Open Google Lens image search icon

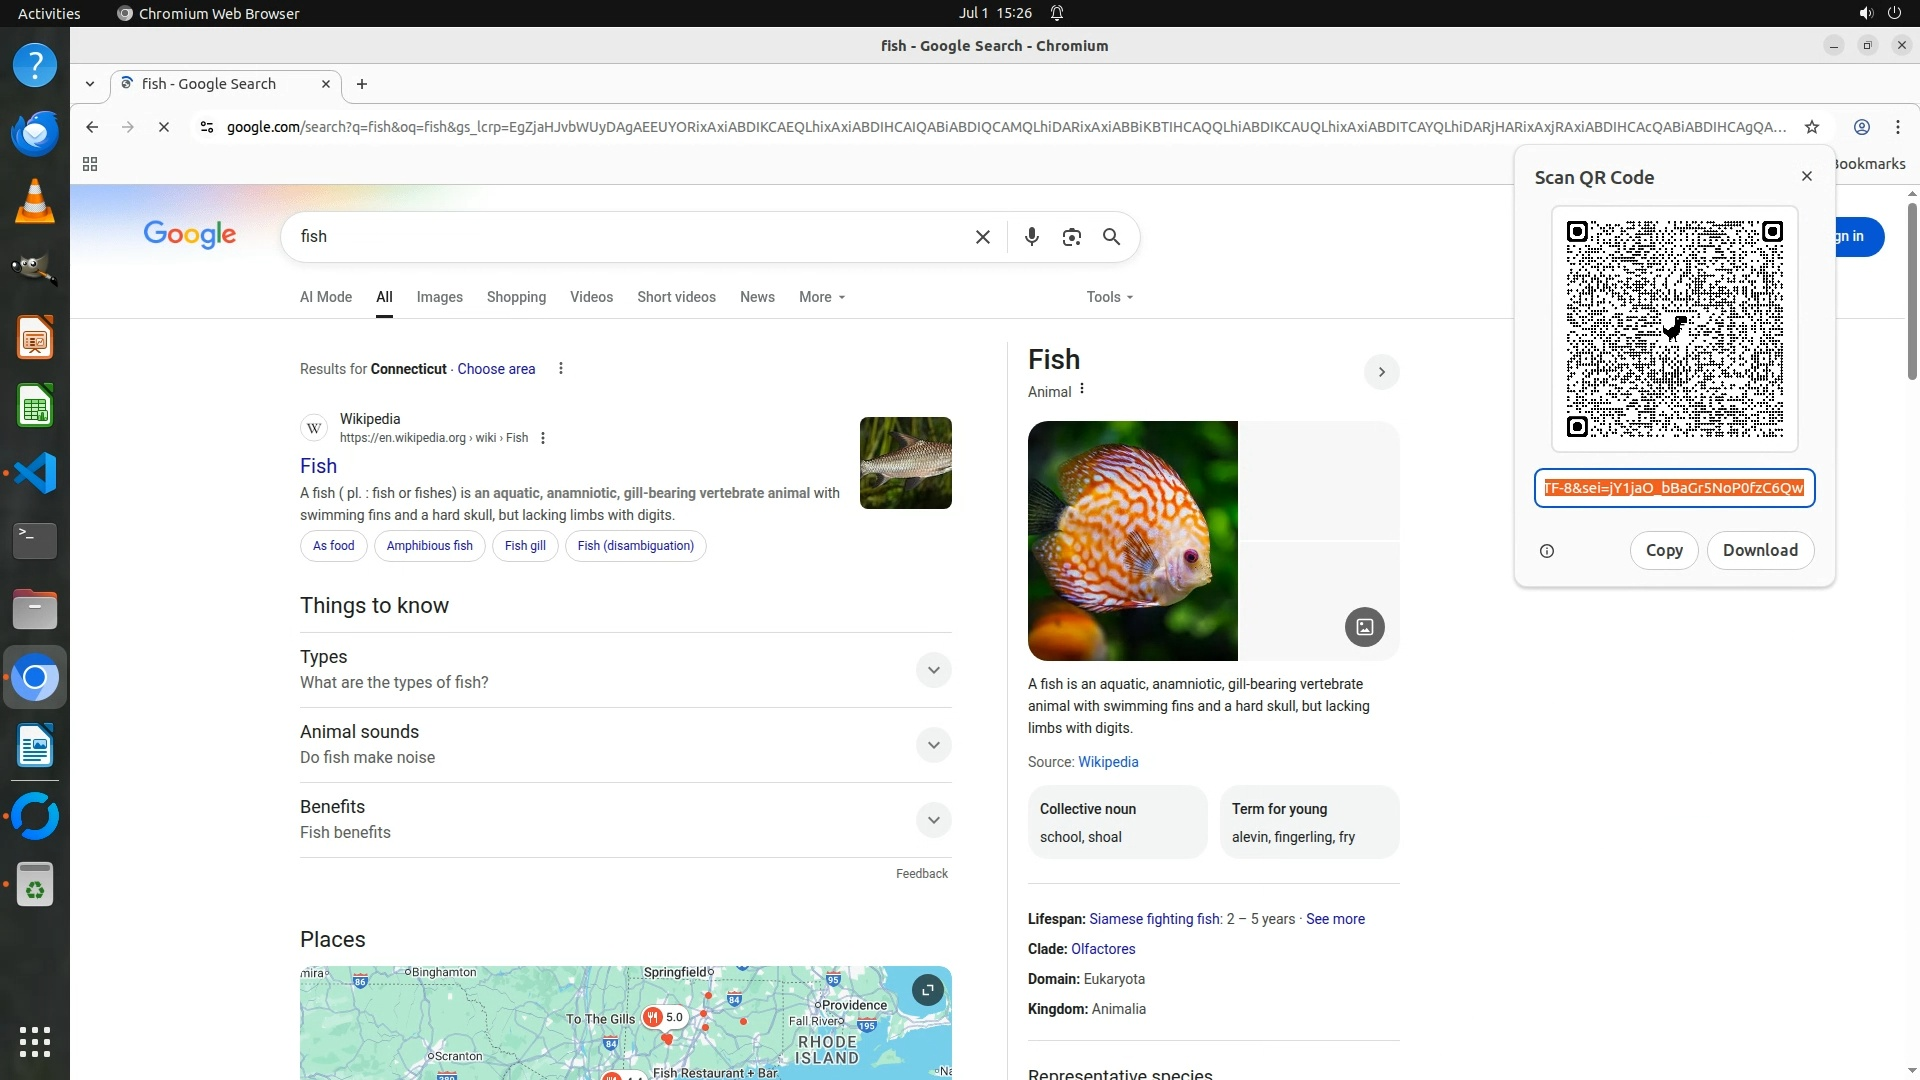coord(1071,237)
